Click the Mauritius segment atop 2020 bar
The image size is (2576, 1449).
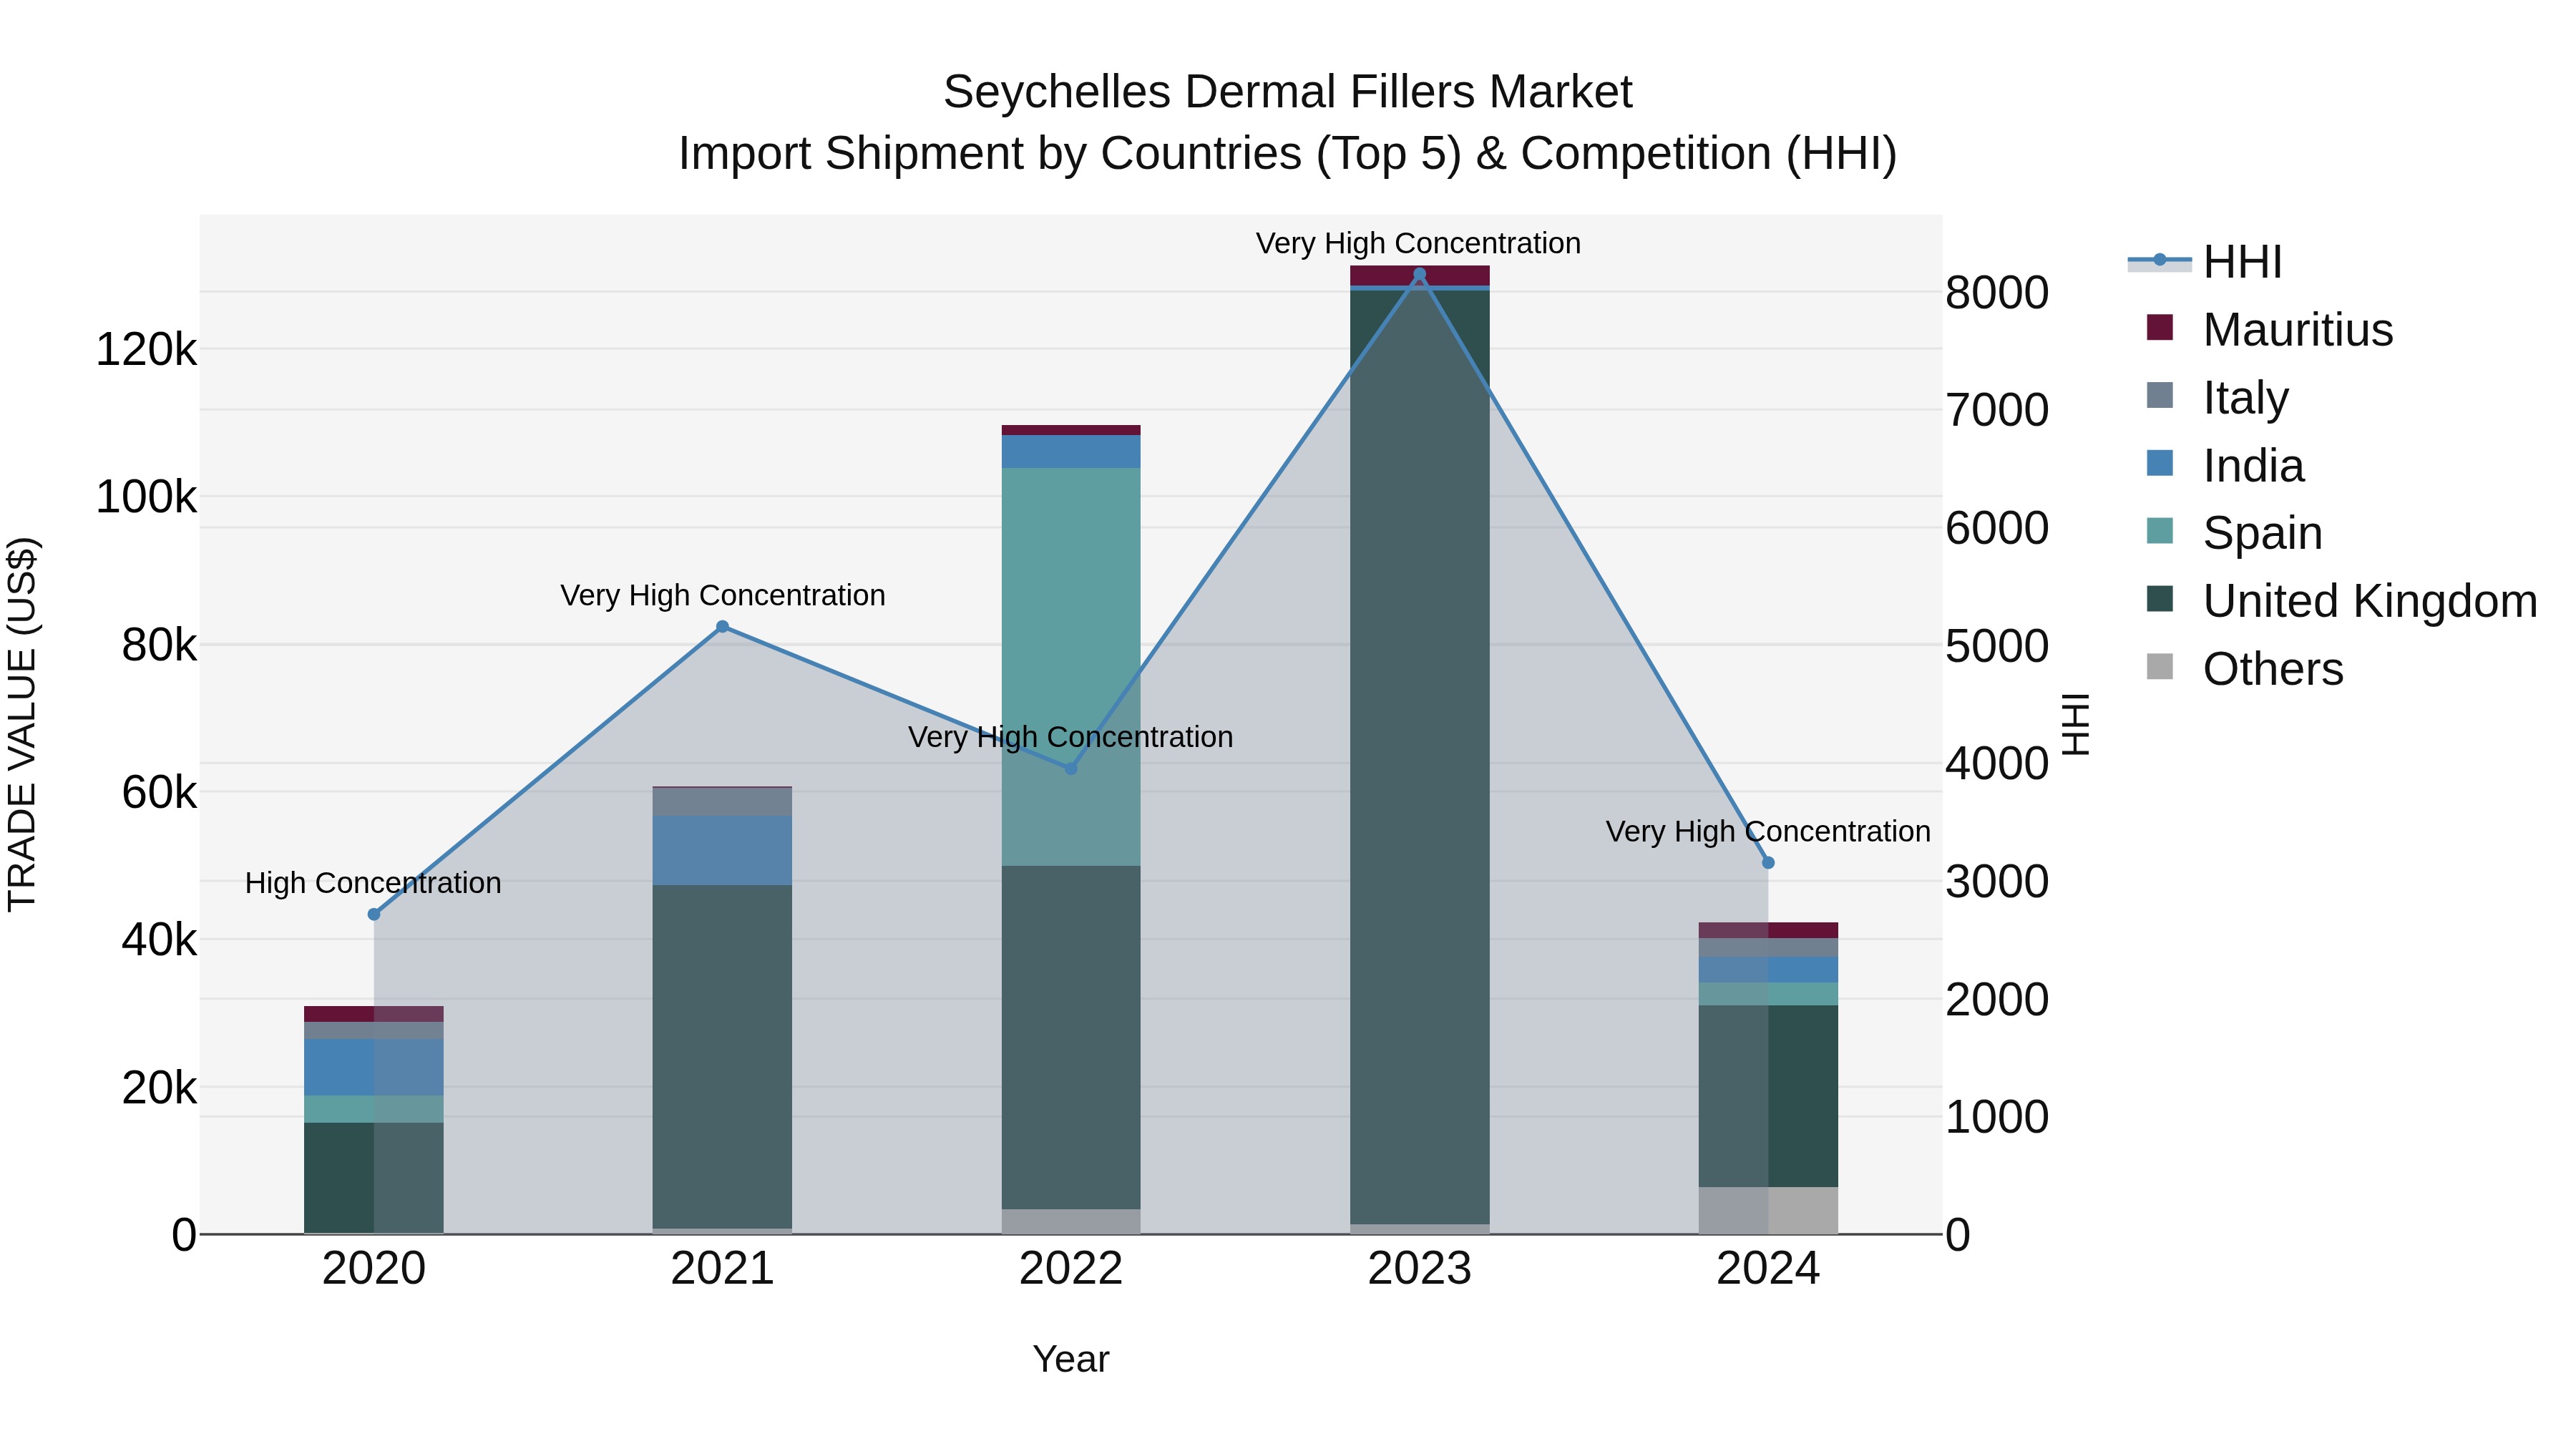coord(374,1014)
